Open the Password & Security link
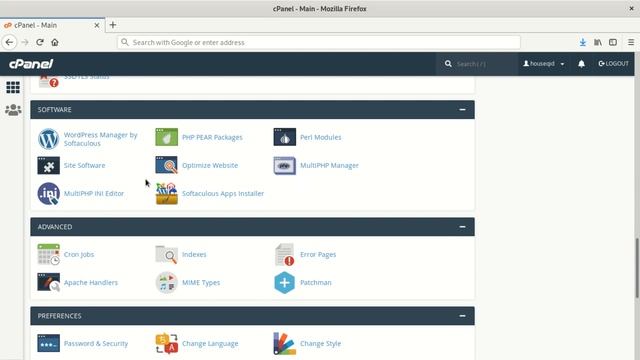 pos(96,343)
